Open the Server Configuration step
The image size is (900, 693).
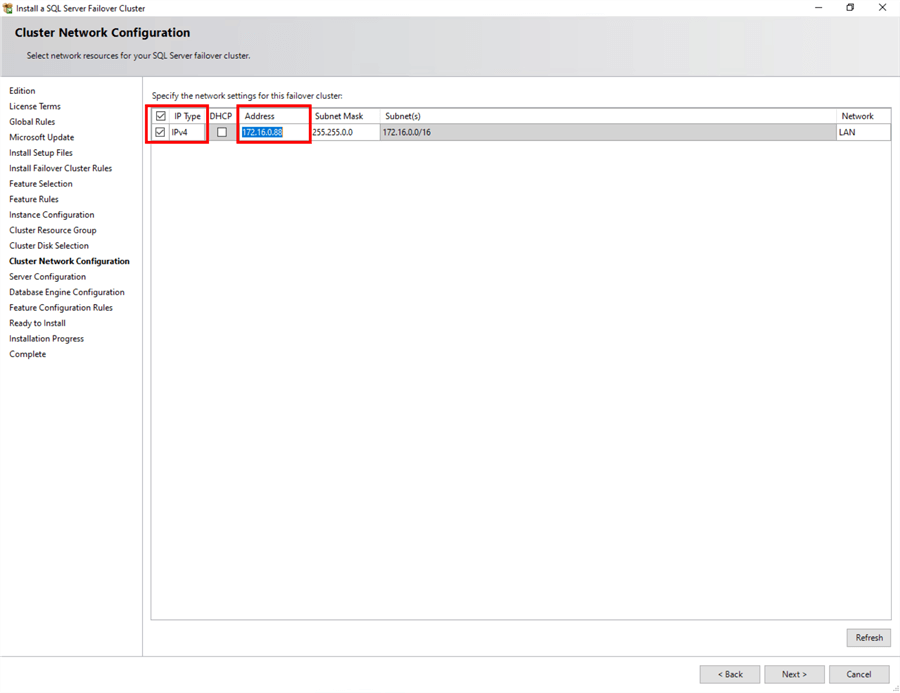[48, 277]
